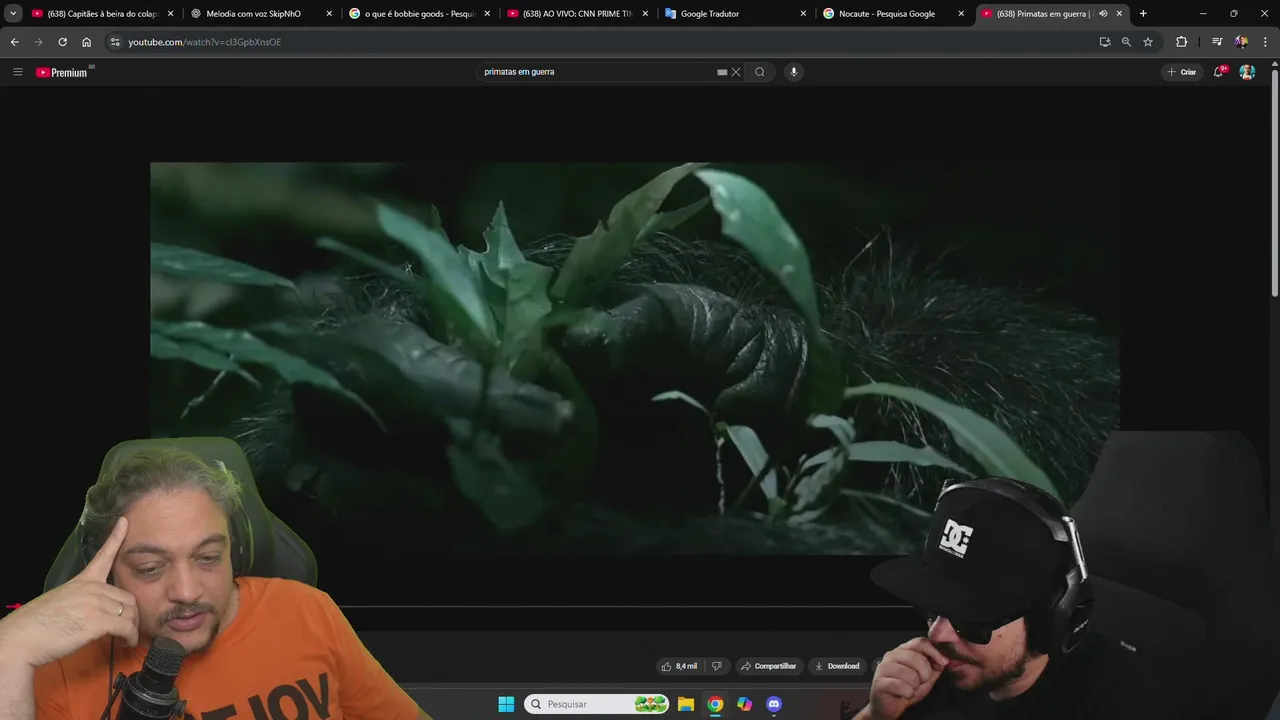1280x720 pixels.
Task: Open the zoom magnifier in address bar
Action: tap(1126, 42)
